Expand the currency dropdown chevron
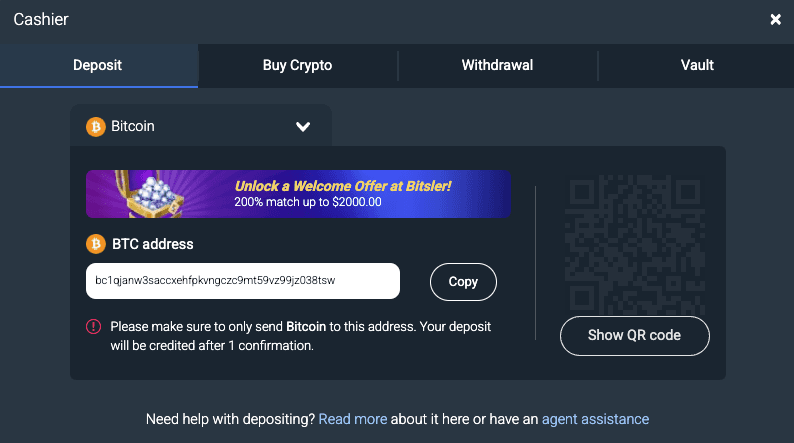 tap(303, 127)
